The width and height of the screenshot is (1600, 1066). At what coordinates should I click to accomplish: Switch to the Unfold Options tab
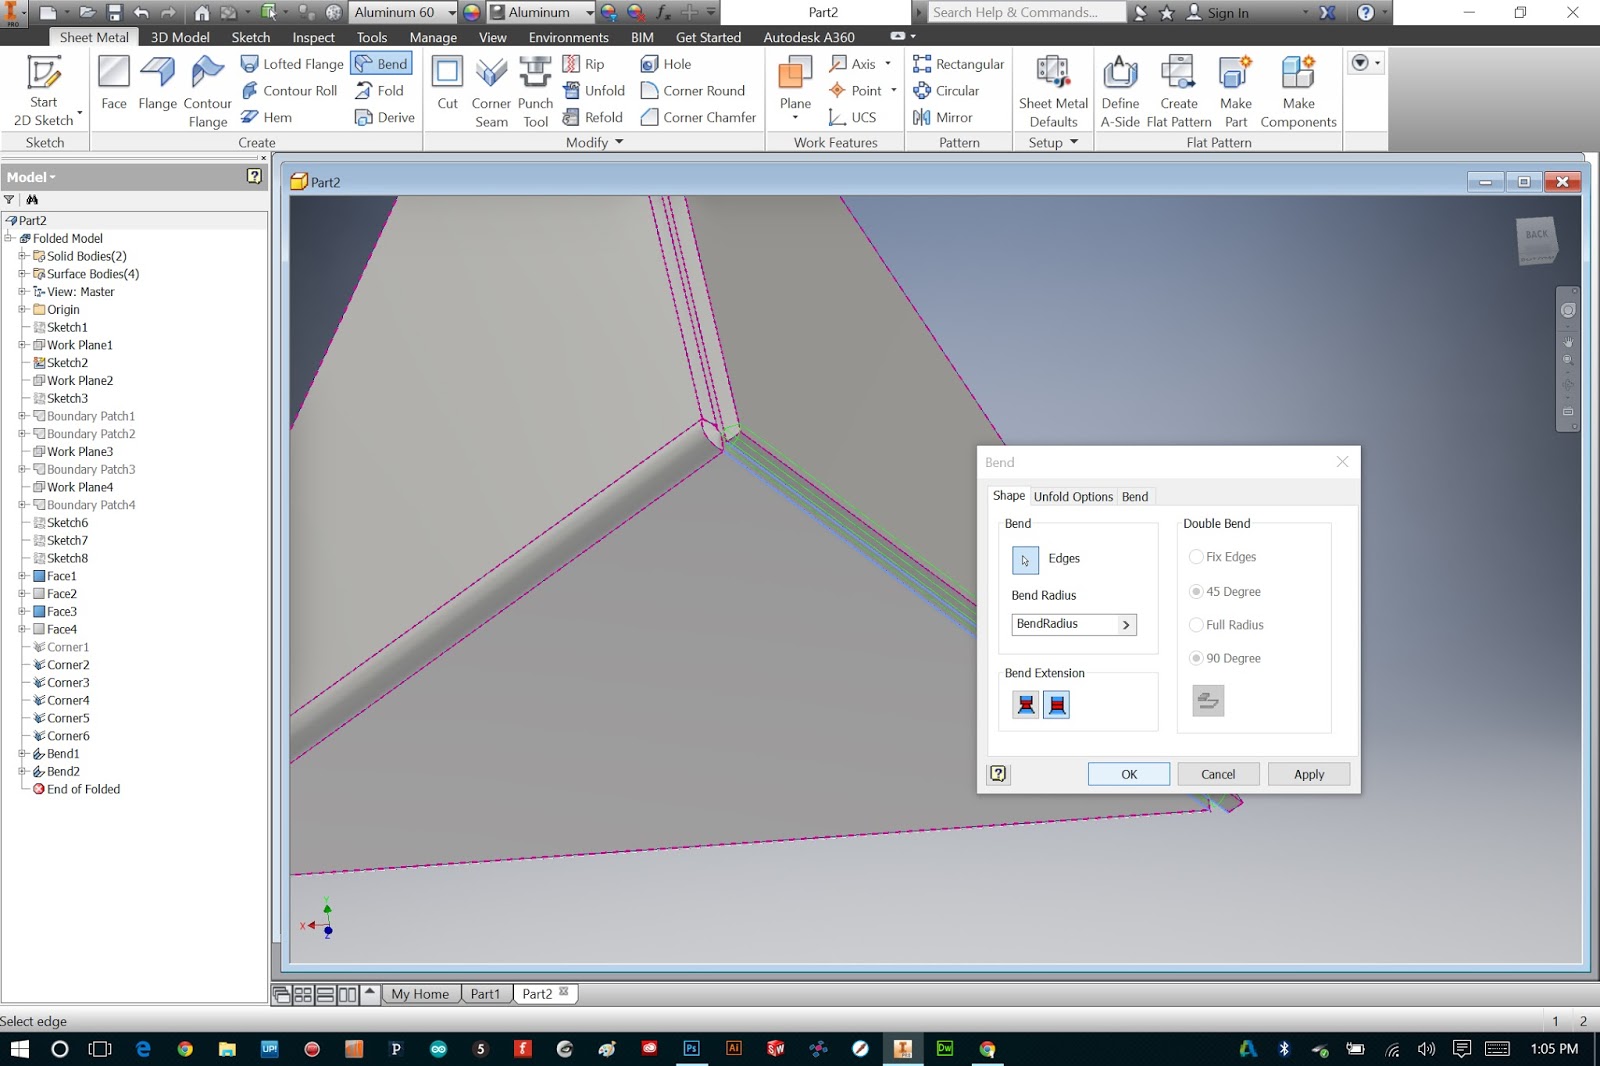[1073, 496]
